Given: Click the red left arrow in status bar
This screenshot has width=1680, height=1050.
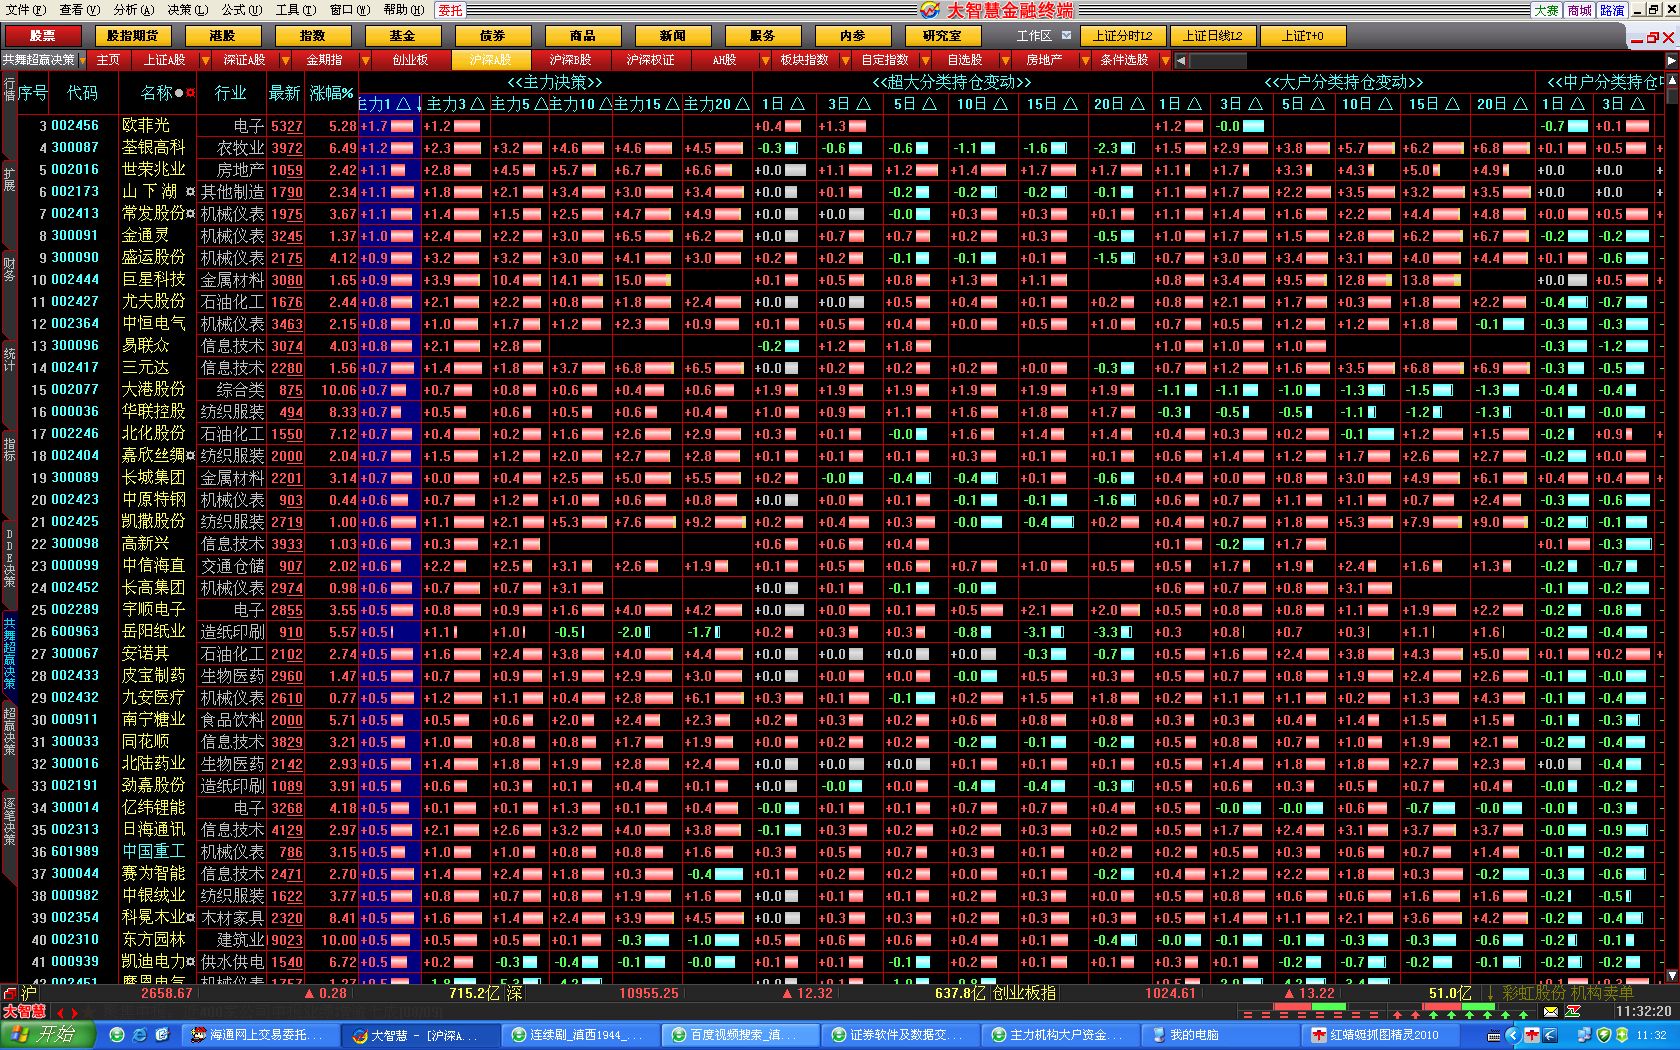Looking at the screenshot, I should click(61, 1013).
